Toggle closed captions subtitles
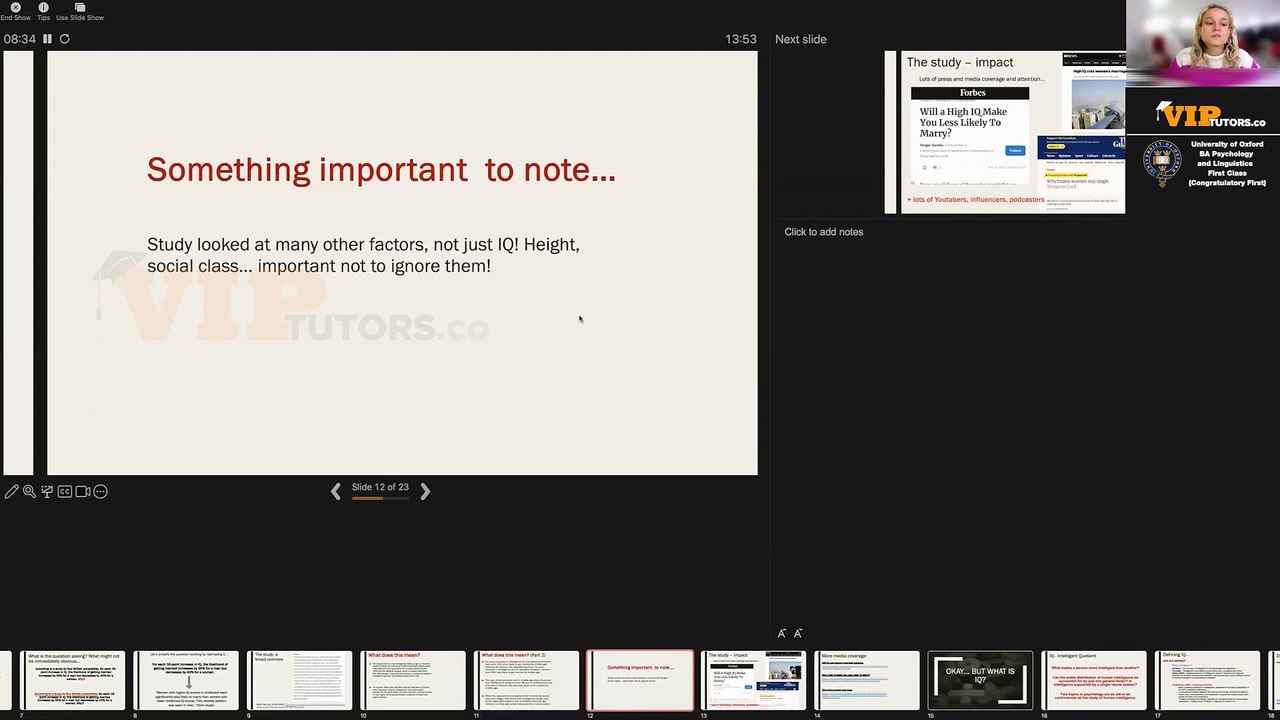Image resolution: width=1280 pixels, height=720 pixels. pos(65,491)
